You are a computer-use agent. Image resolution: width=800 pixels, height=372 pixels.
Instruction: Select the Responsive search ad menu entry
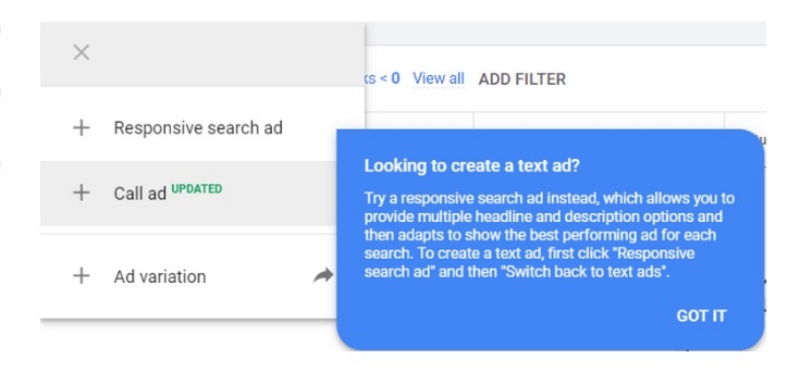[x=203, y=128]
